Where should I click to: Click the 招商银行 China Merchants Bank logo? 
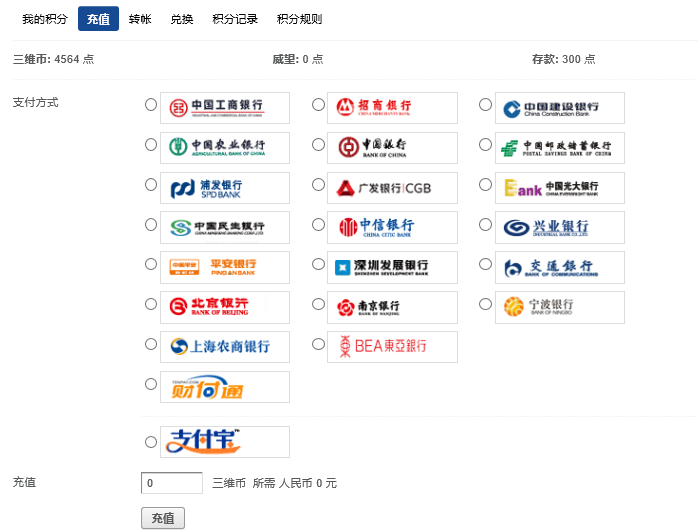coord(392,108)
